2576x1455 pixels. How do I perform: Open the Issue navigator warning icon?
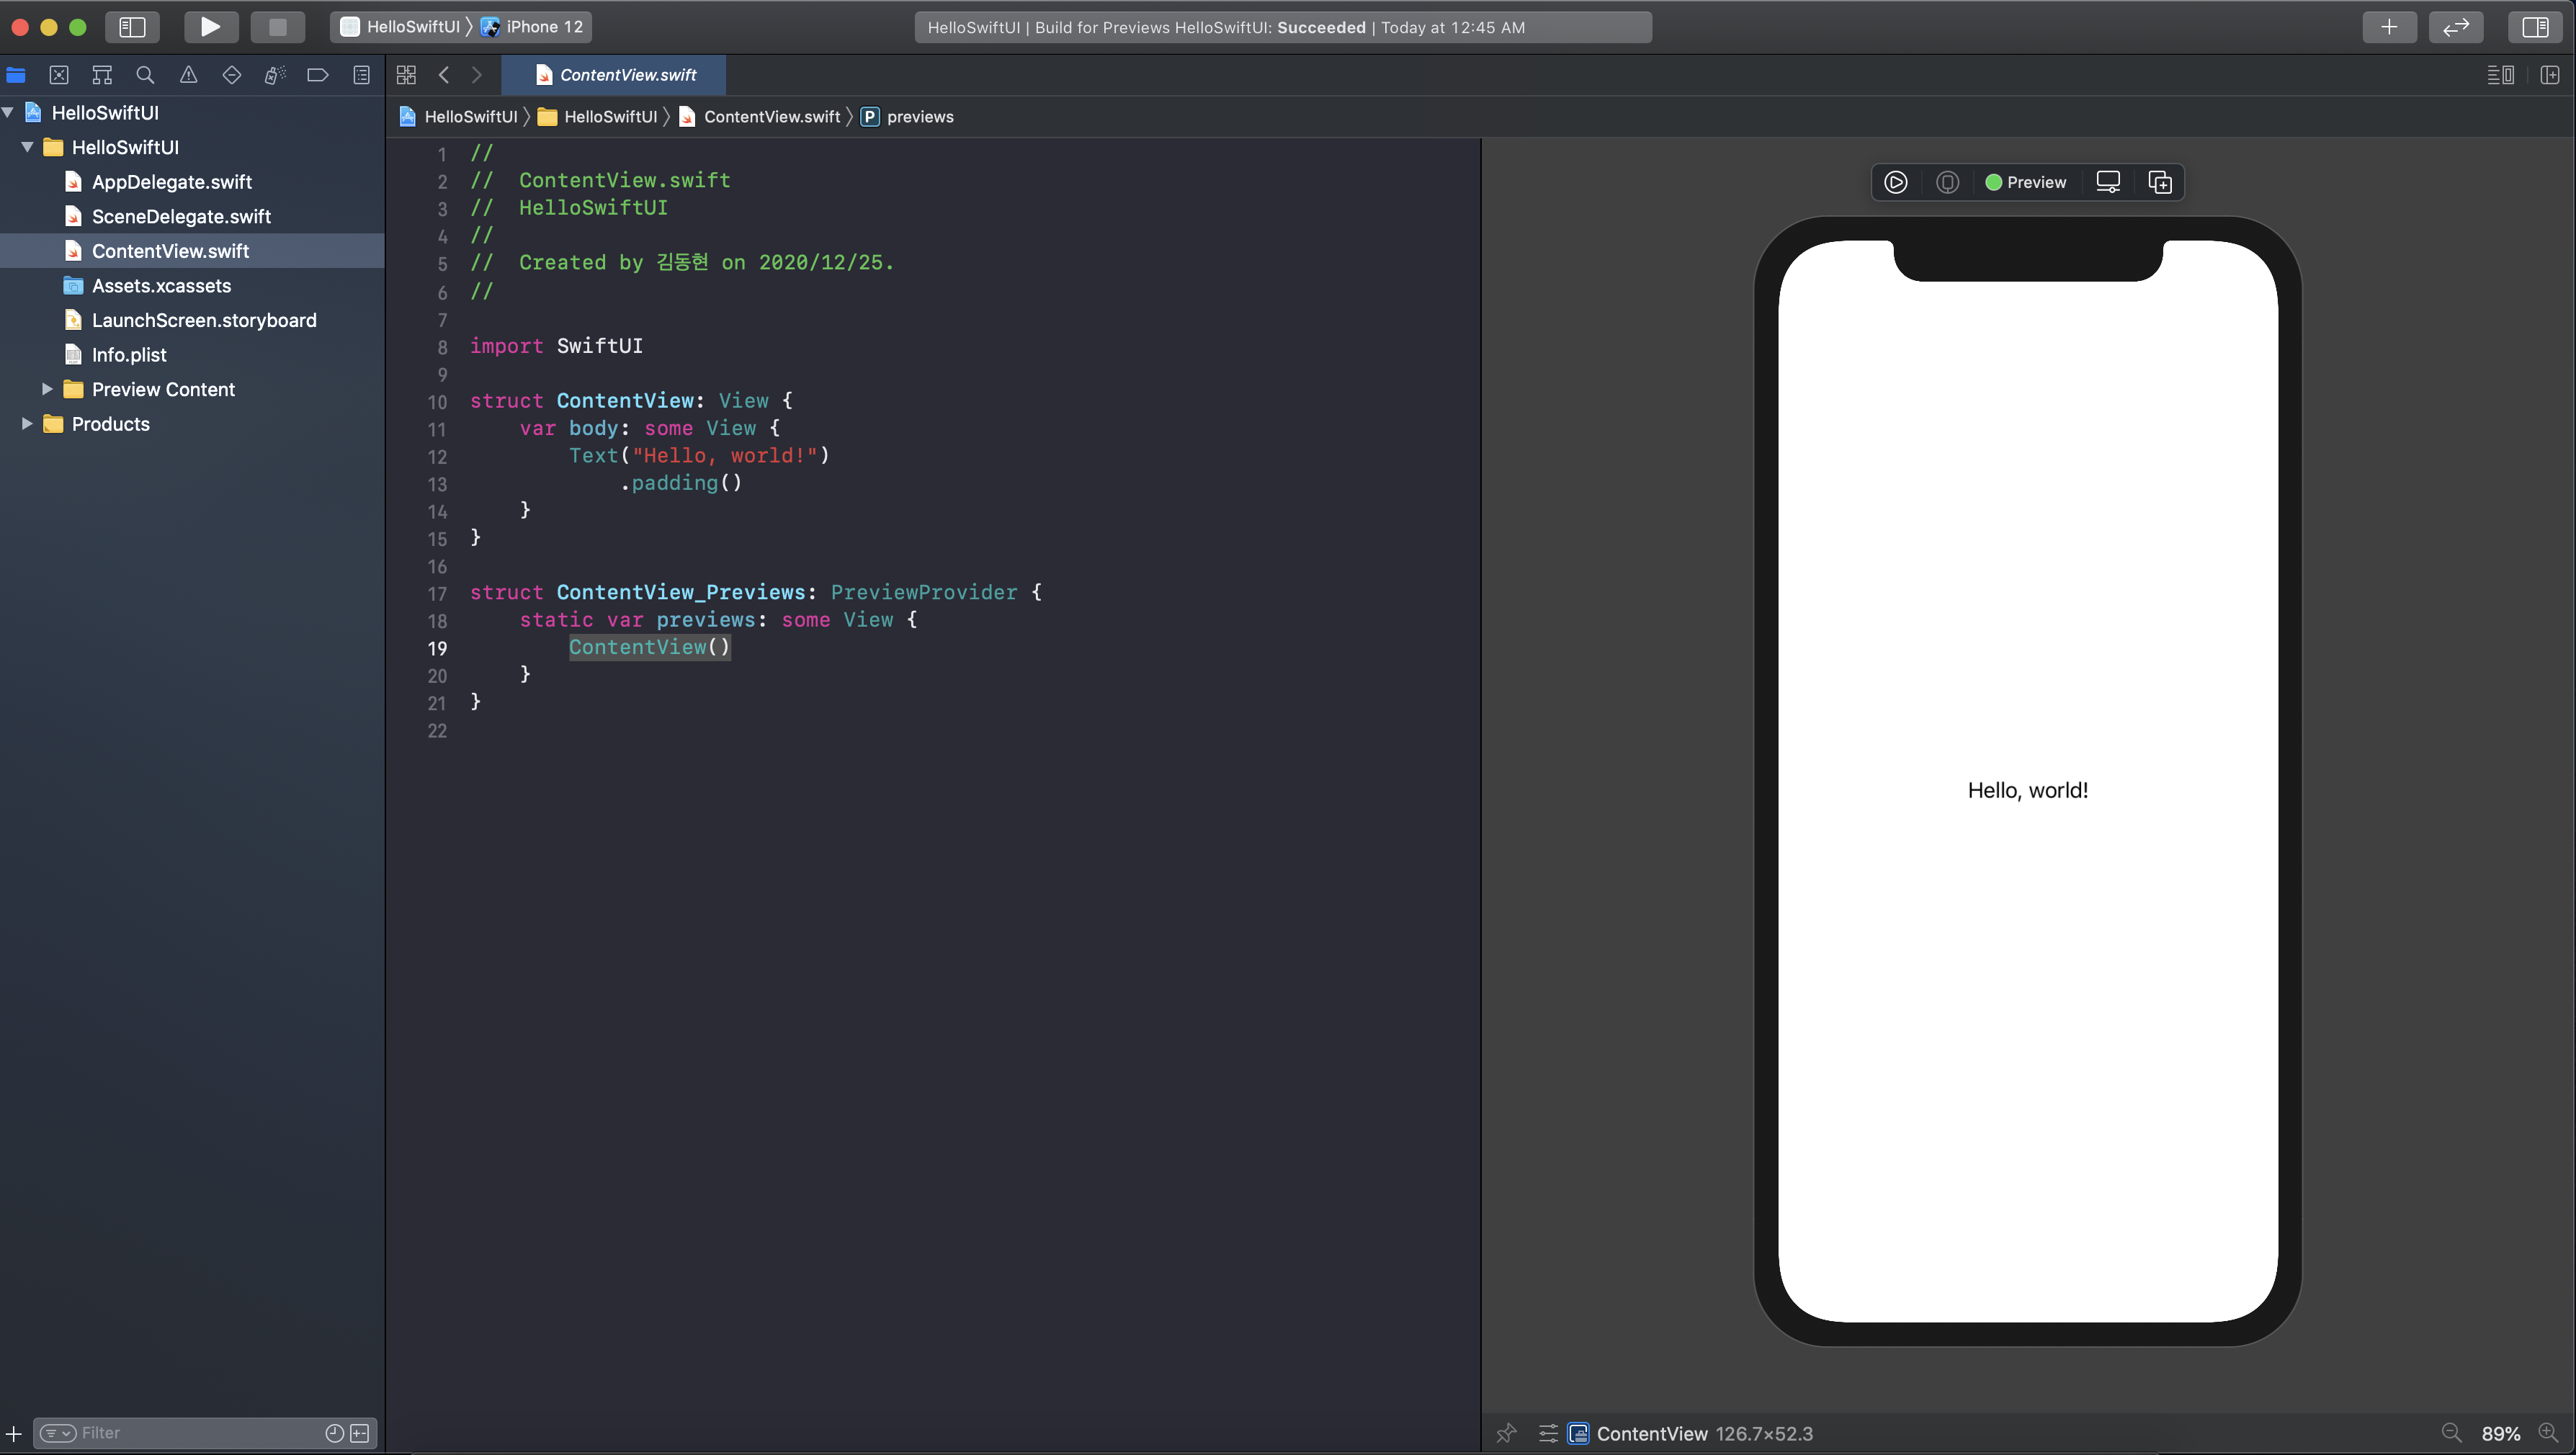pos(188,75)
